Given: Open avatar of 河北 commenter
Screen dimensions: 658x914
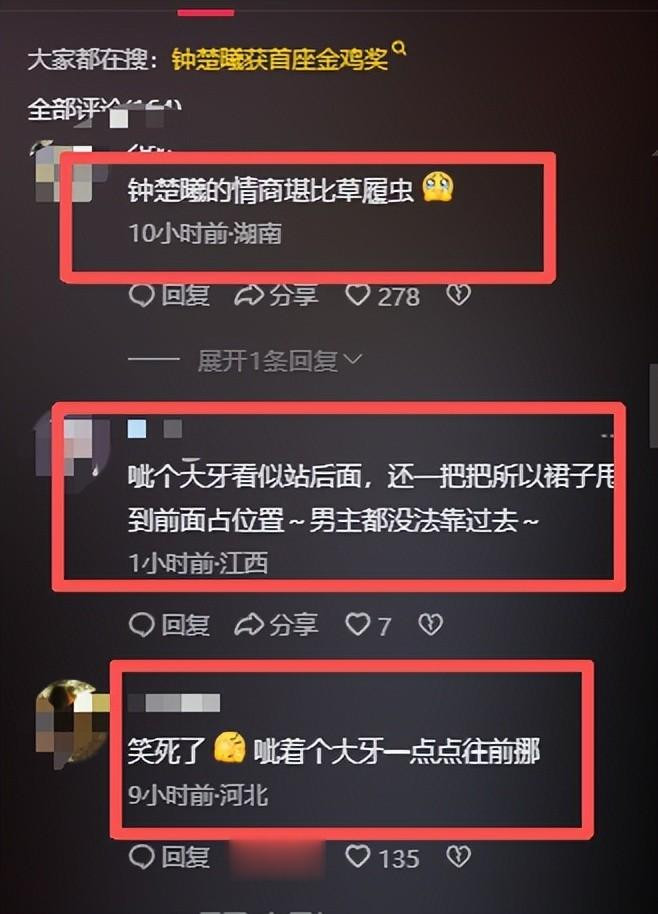Looking at the screenshot, I should (72, 722).
